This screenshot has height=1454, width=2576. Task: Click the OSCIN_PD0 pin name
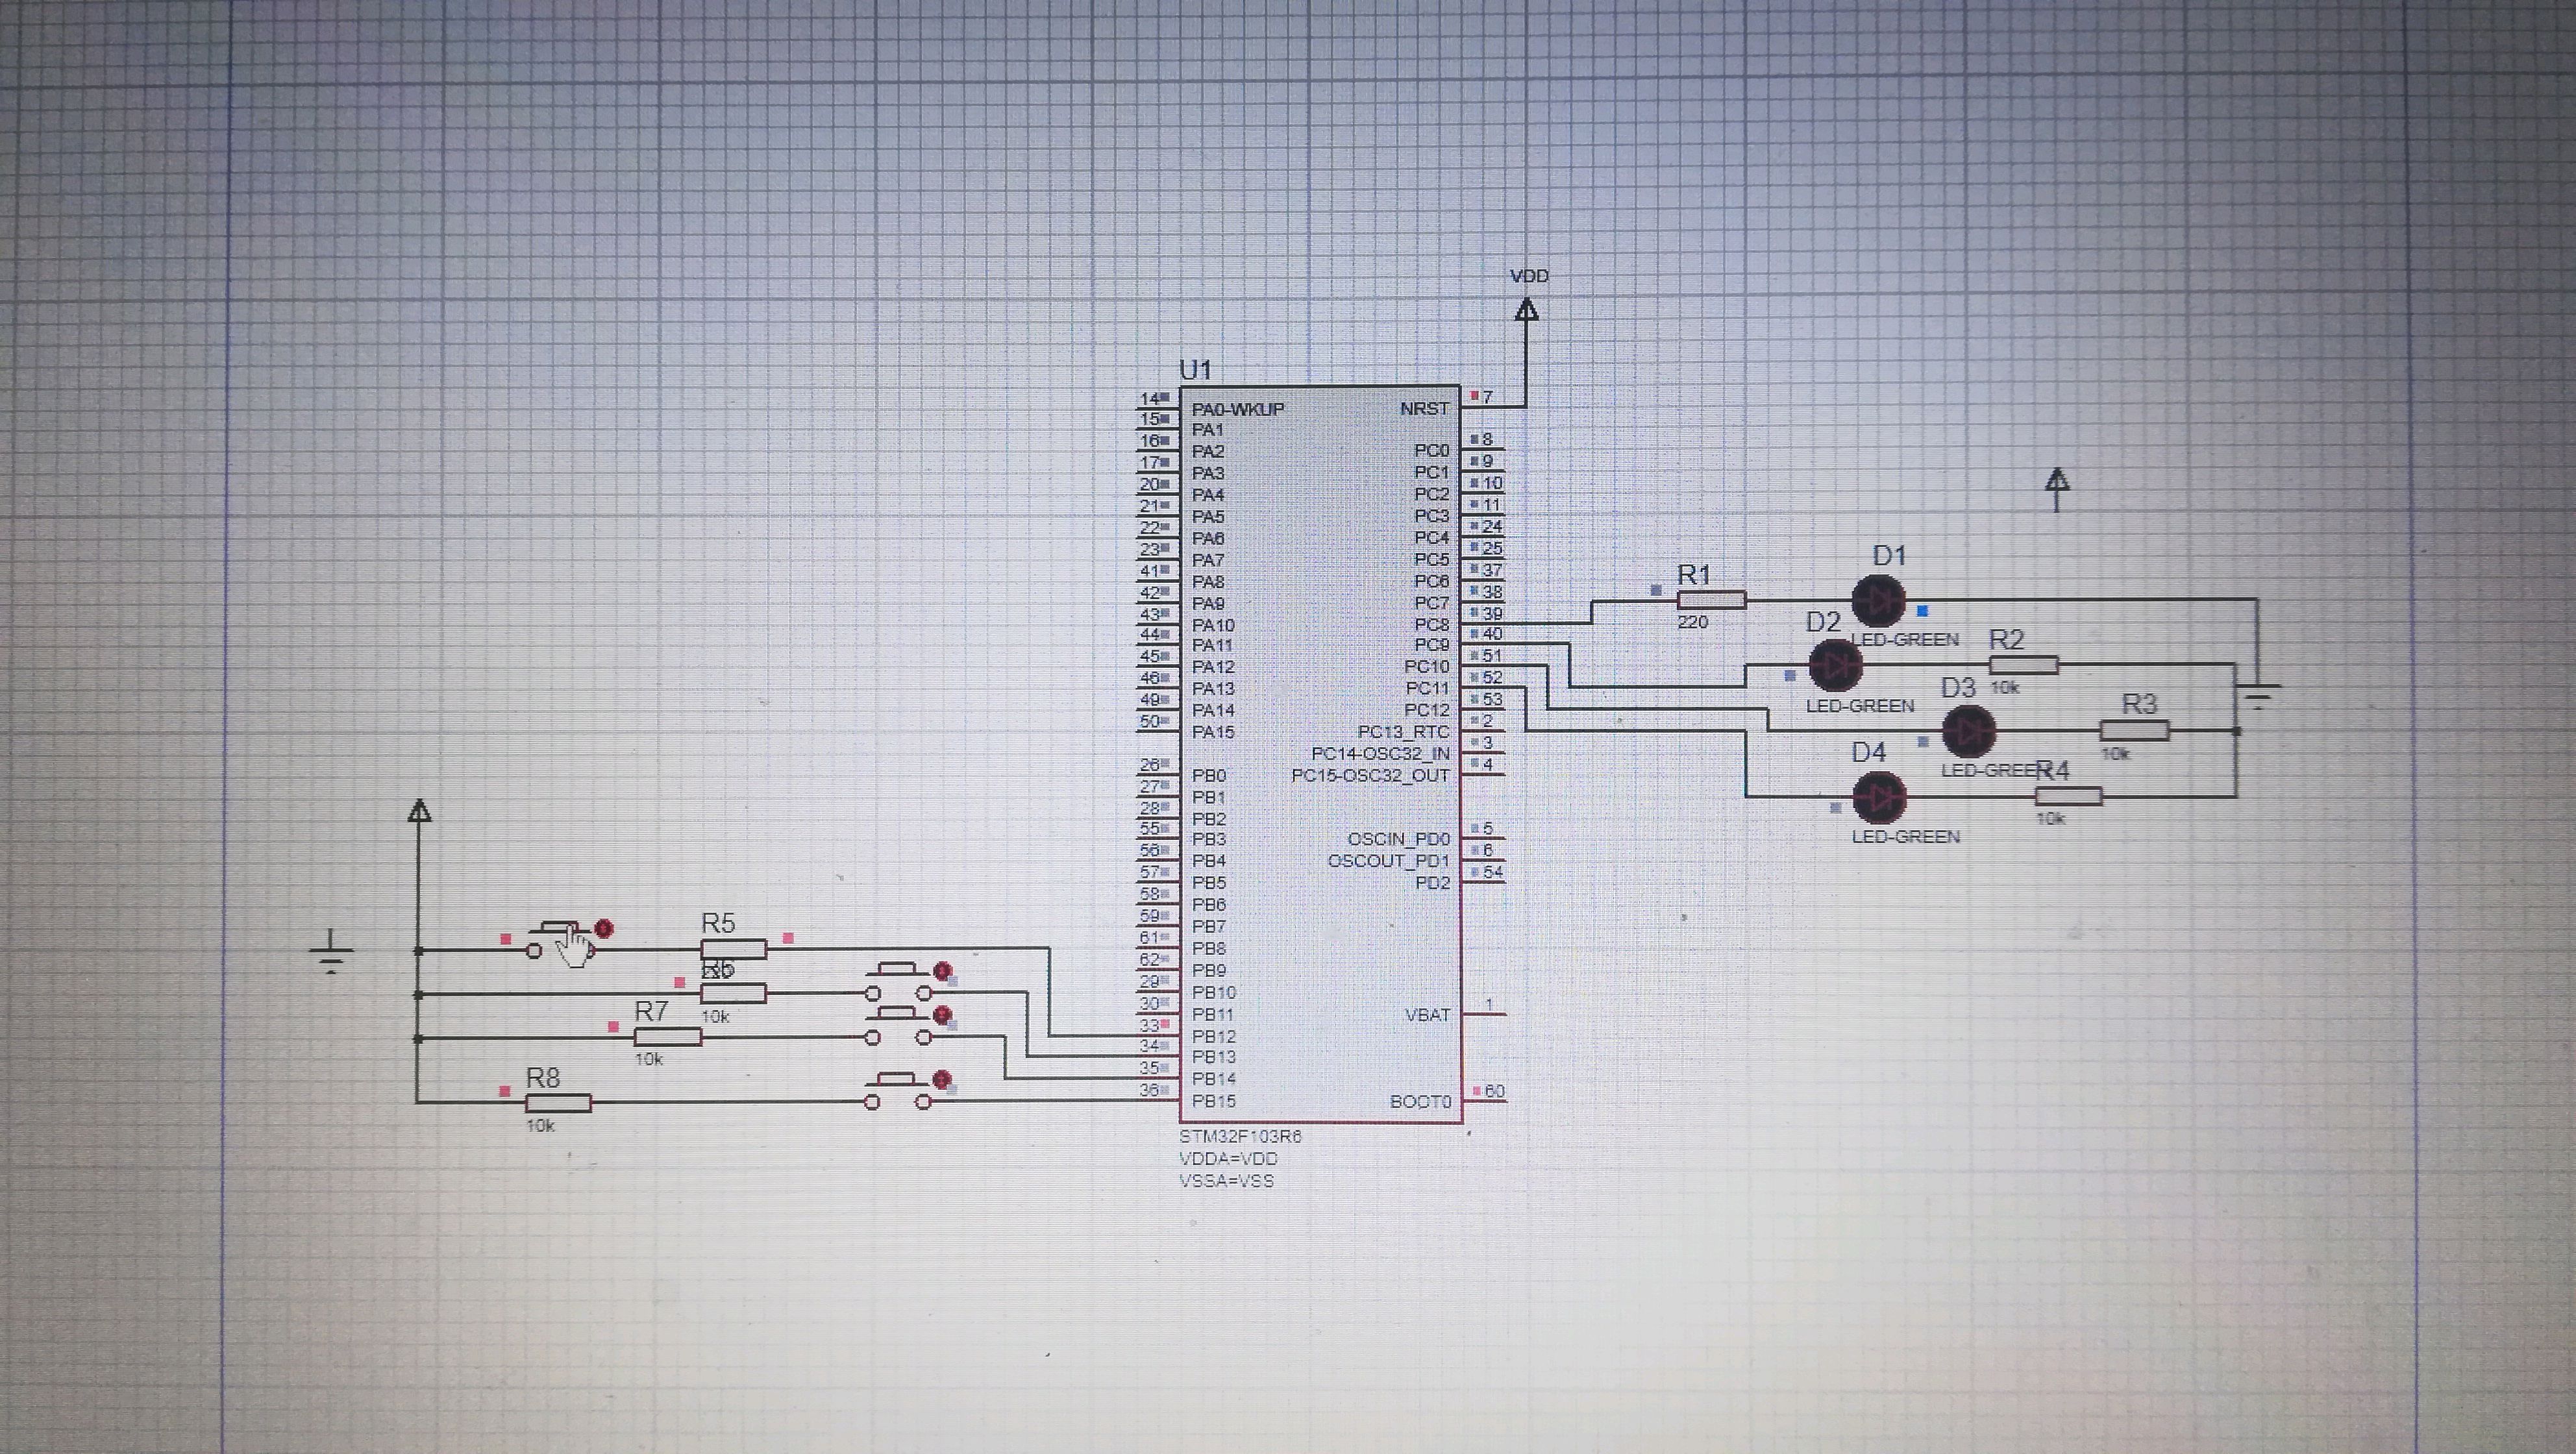click(1398, 840)
